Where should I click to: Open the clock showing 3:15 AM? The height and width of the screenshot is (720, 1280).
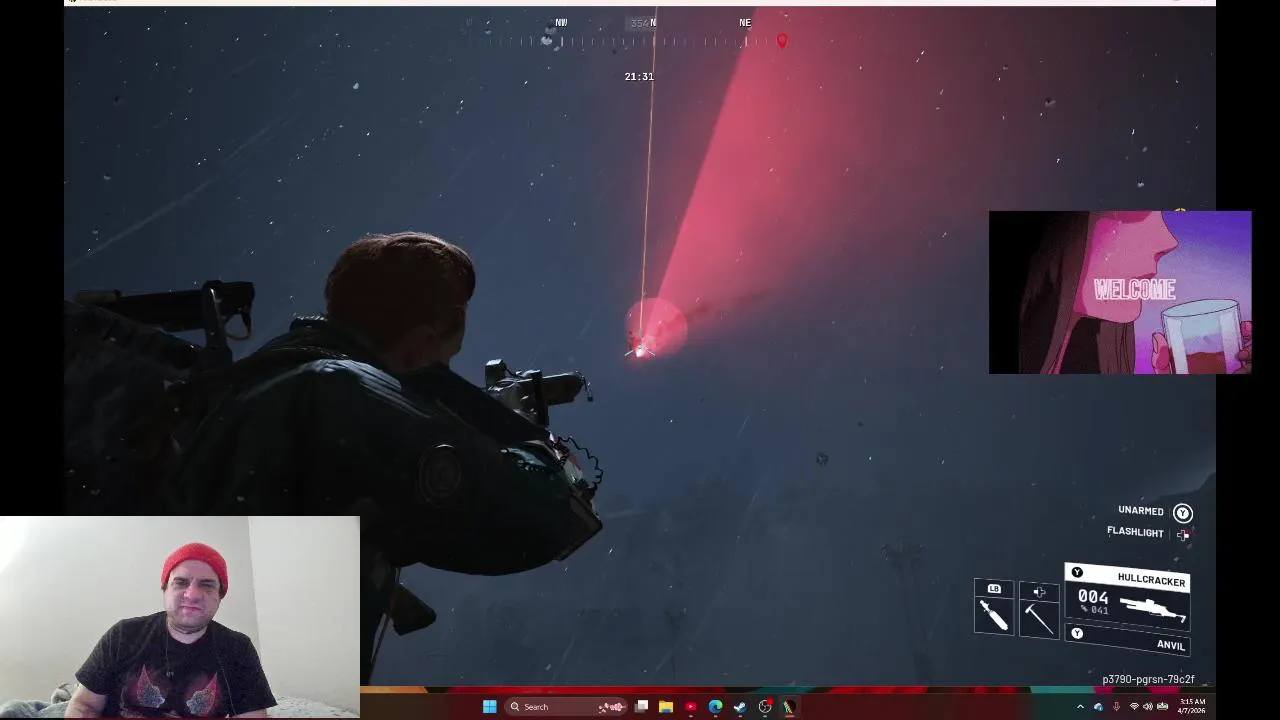click(1192, 706)
